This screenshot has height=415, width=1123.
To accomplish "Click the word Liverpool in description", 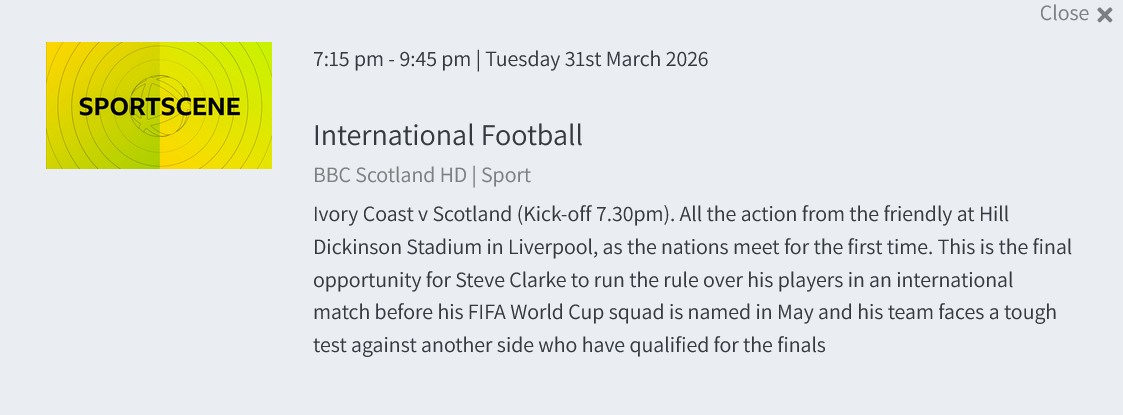I will [x=551, y=248].
